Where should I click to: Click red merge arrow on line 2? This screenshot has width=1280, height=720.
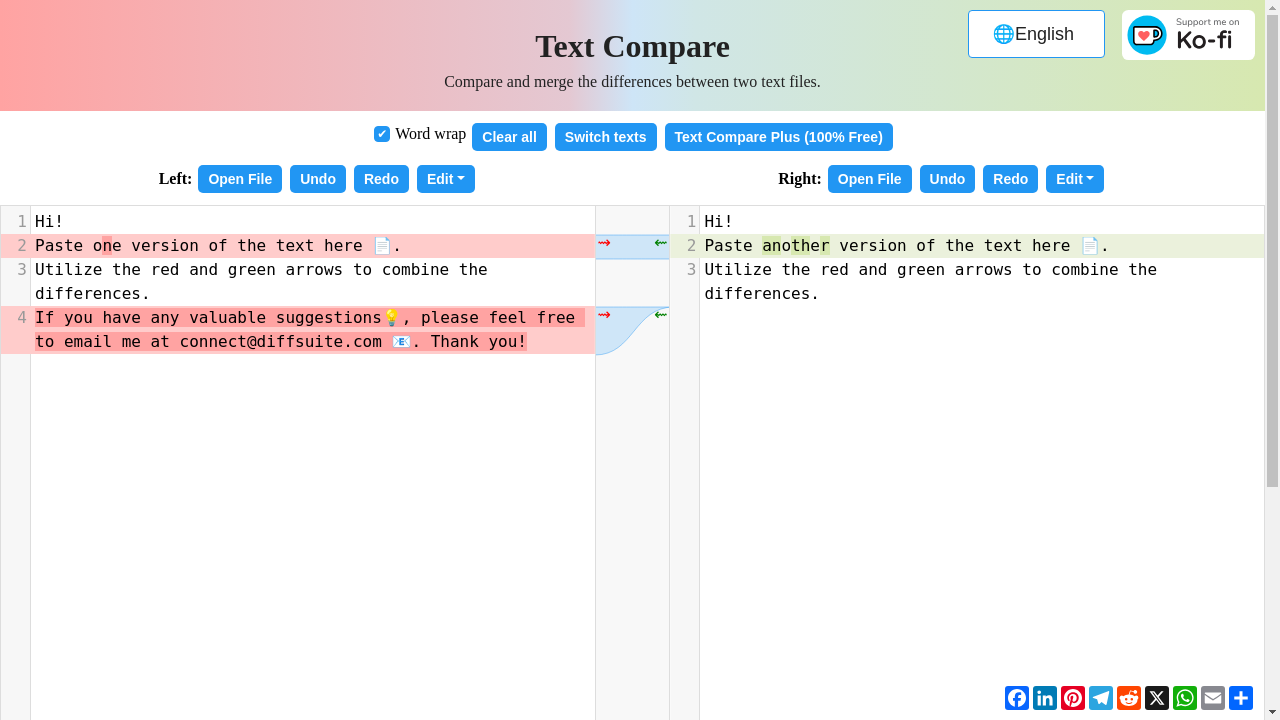coord(604,243)
